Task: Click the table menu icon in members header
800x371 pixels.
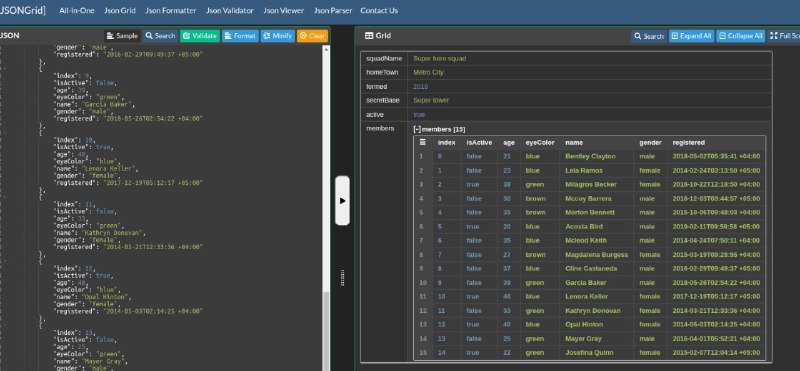Action: tap(422, 142)
